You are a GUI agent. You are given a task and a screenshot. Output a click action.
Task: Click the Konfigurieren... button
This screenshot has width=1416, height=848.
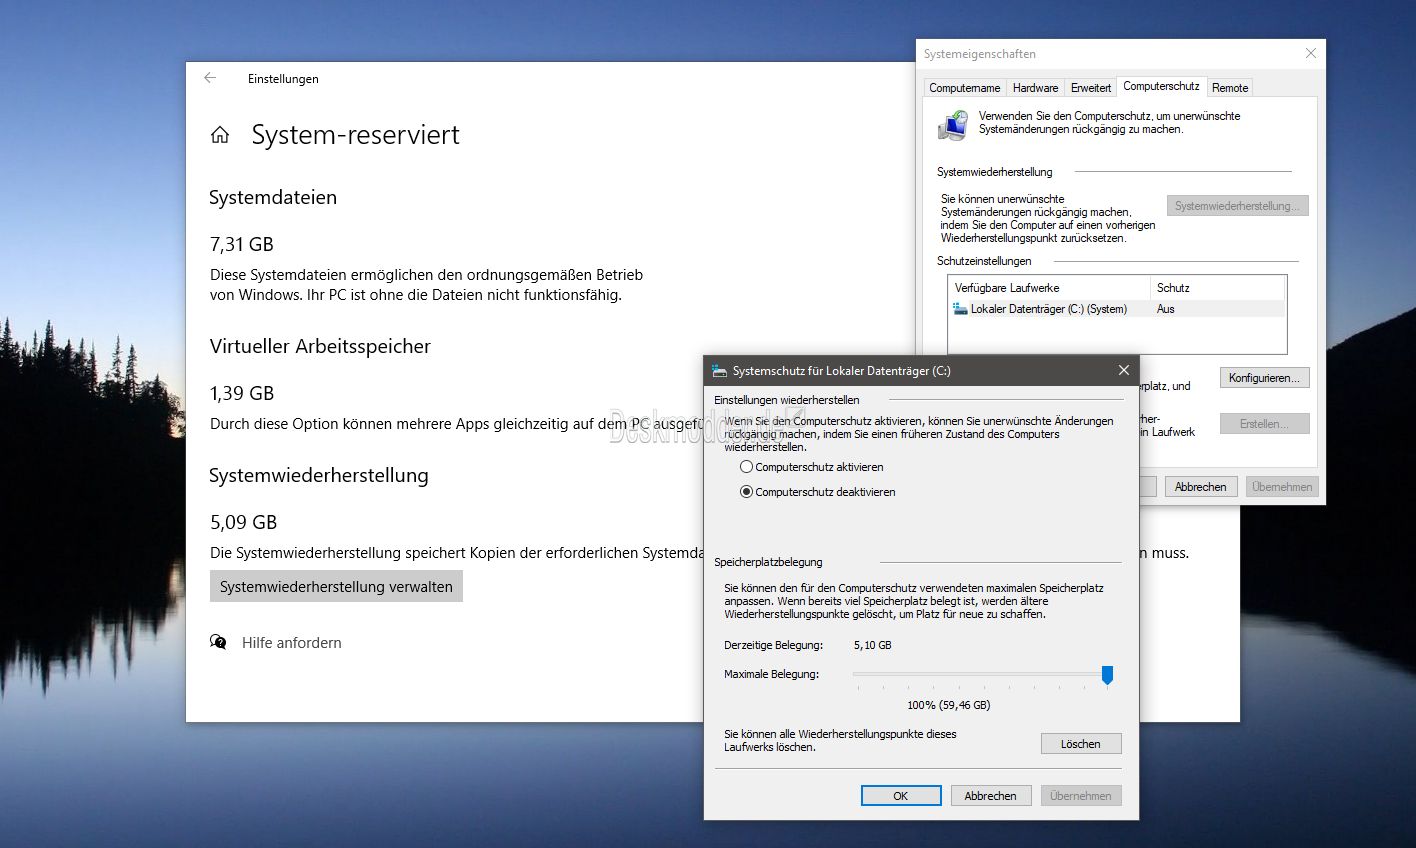[1264, 378]
